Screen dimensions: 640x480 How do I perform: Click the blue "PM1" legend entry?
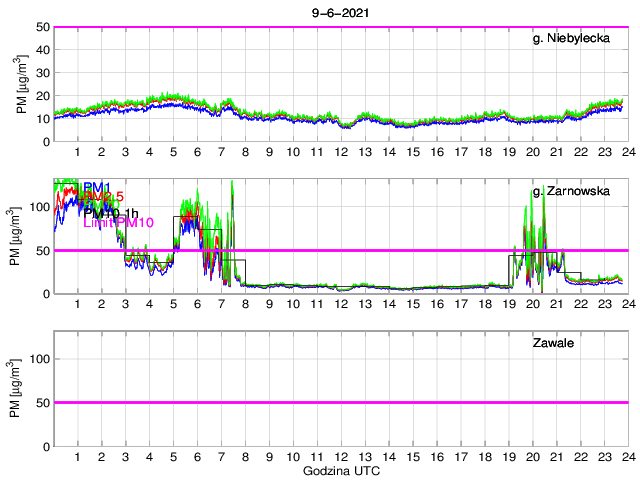point(97,187)
